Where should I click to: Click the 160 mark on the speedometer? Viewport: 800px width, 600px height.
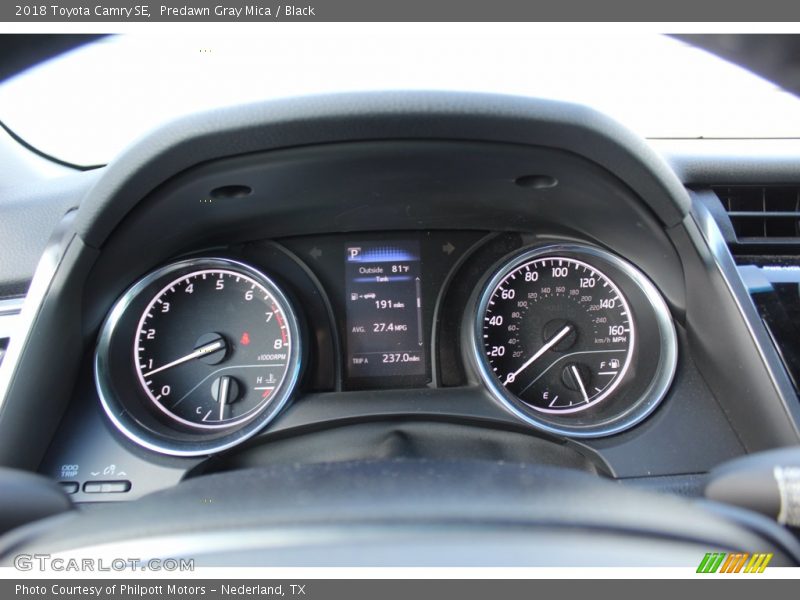click(x=616, y=330)
